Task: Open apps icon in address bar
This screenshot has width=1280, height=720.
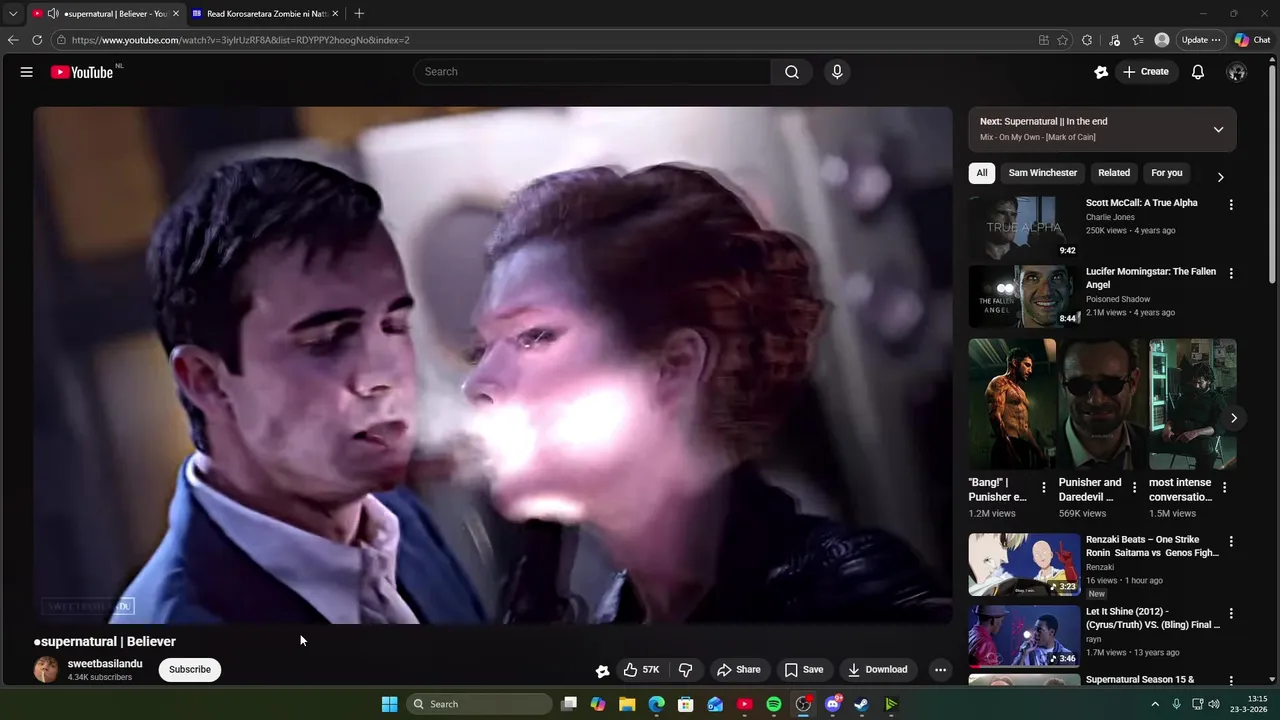Action: (1044, 40)
